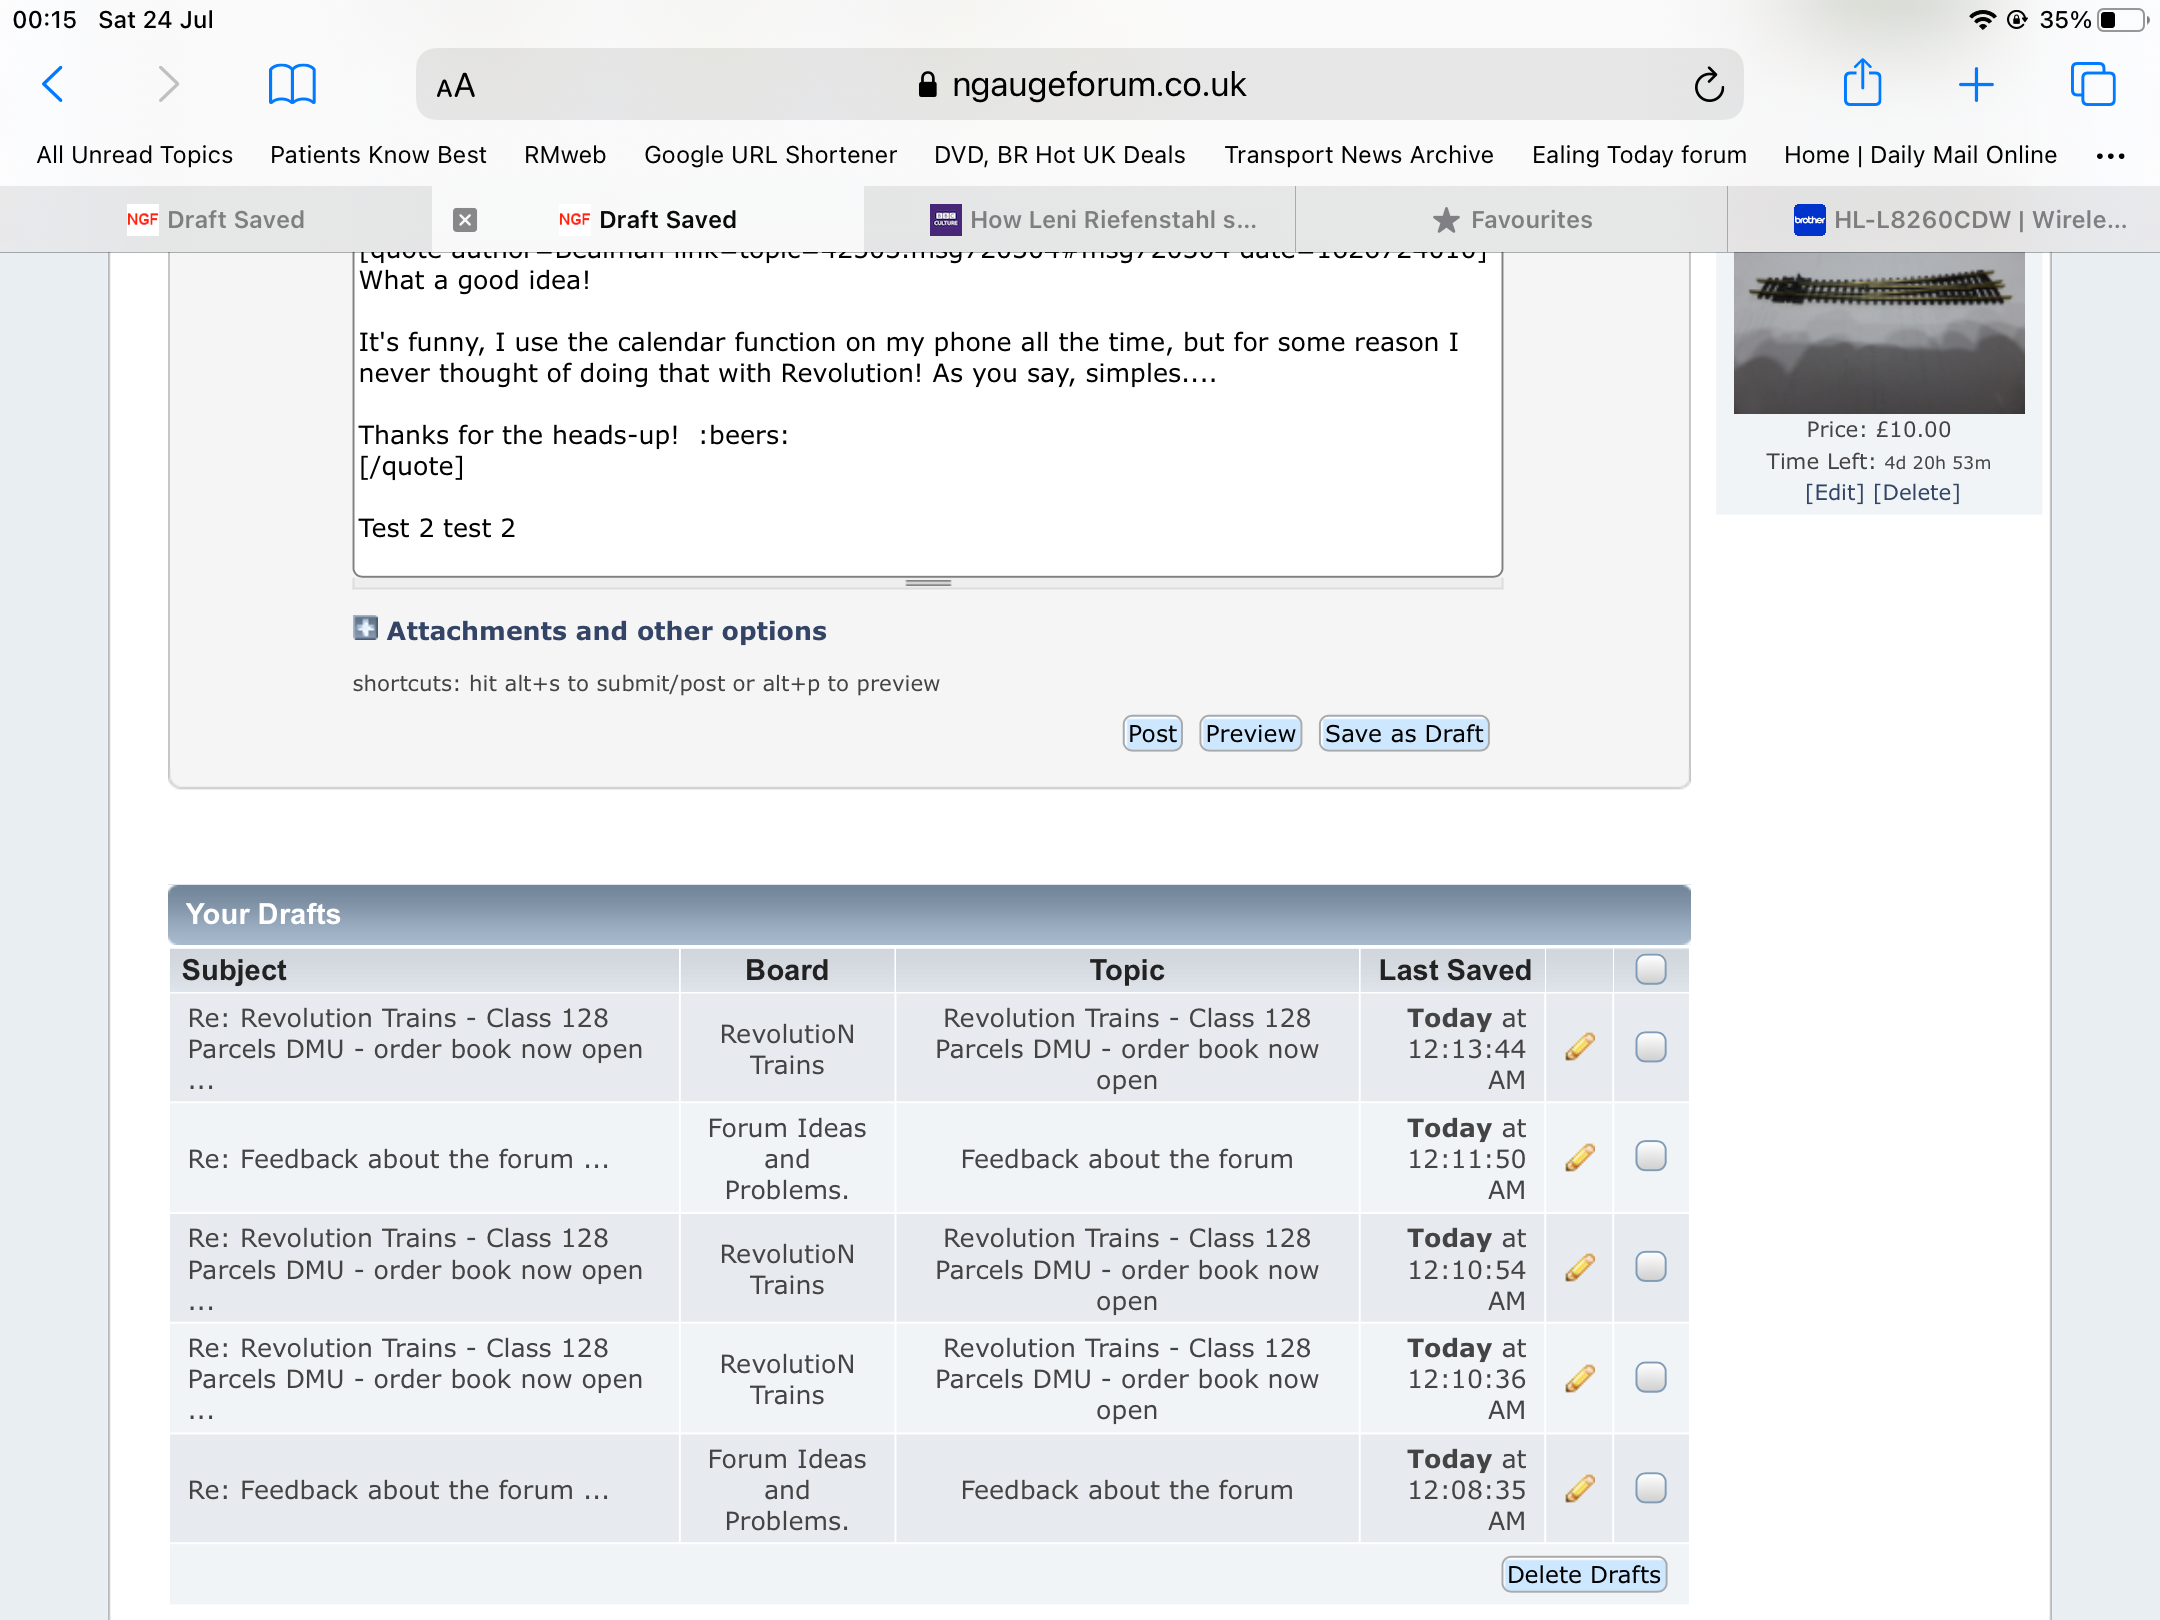Tap the battery indicator in status bar
The image size is (2160, 1620).
tap(2122, 20)
